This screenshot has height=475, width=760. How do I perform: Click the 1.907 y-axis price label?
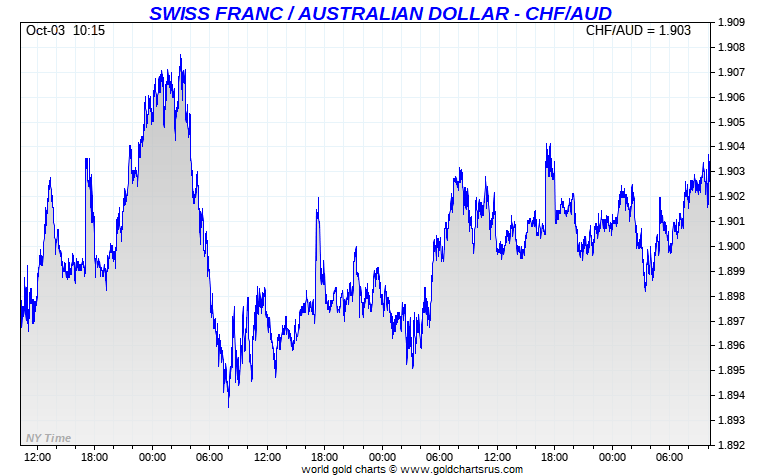[x=731, y=72]
